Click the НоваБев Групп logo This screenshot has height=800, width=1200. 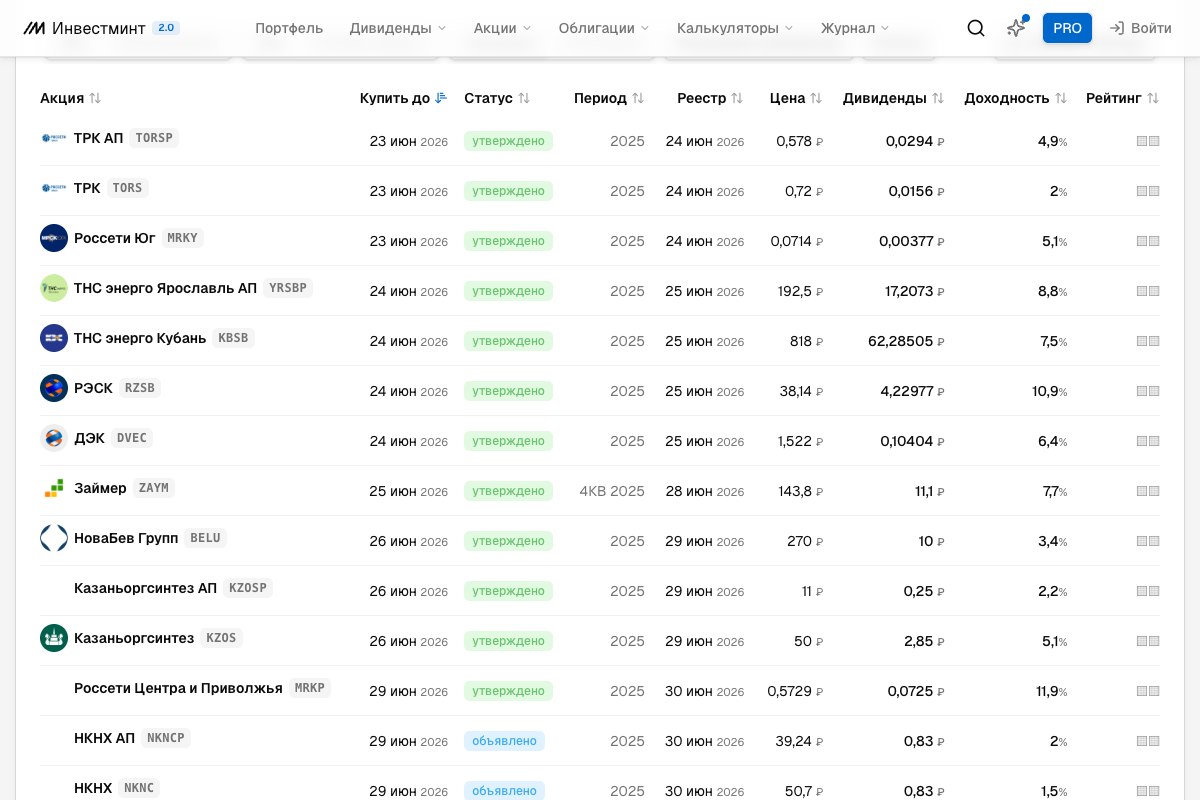[x=54, y=538]
